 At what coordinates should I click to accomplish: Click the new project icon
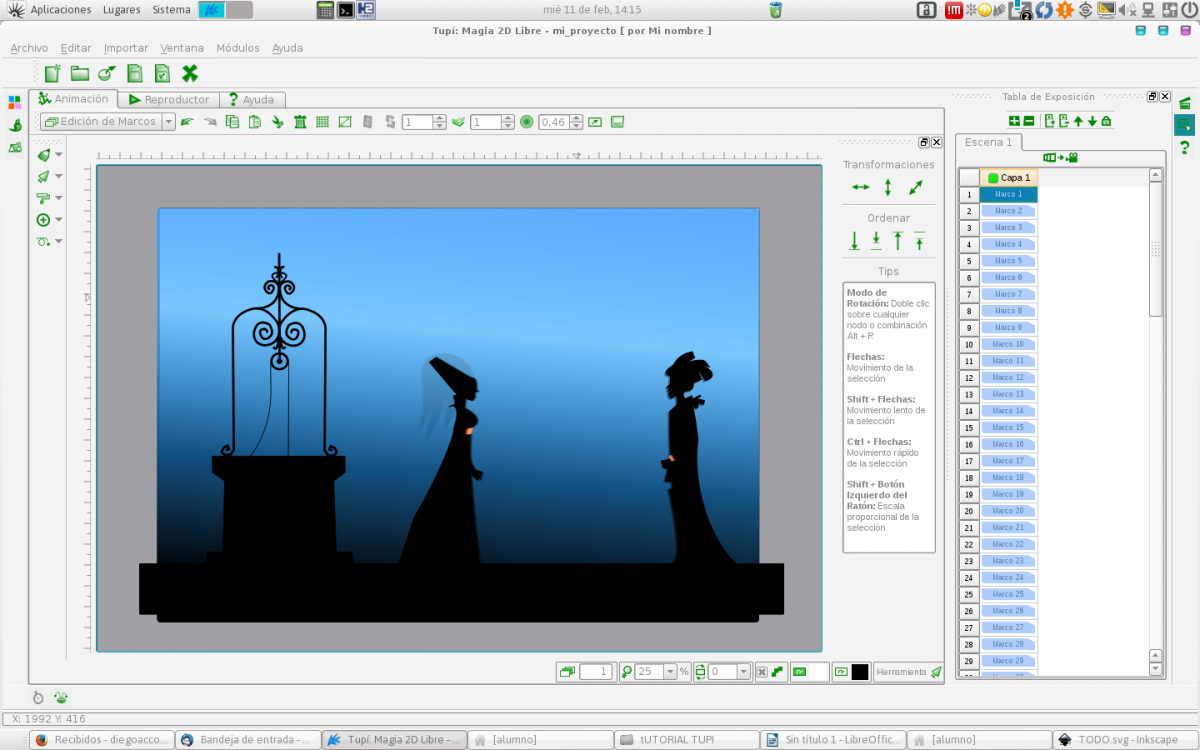[x=52, y=73]
